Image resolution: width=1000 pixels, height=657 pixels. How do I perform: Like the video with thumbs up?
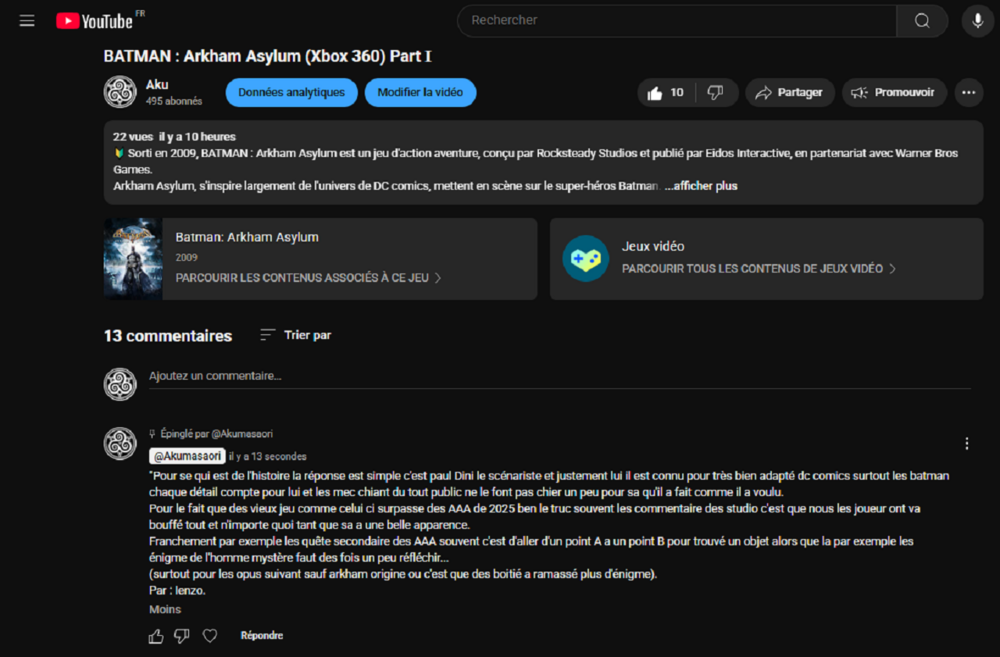(x=666, y=93)
